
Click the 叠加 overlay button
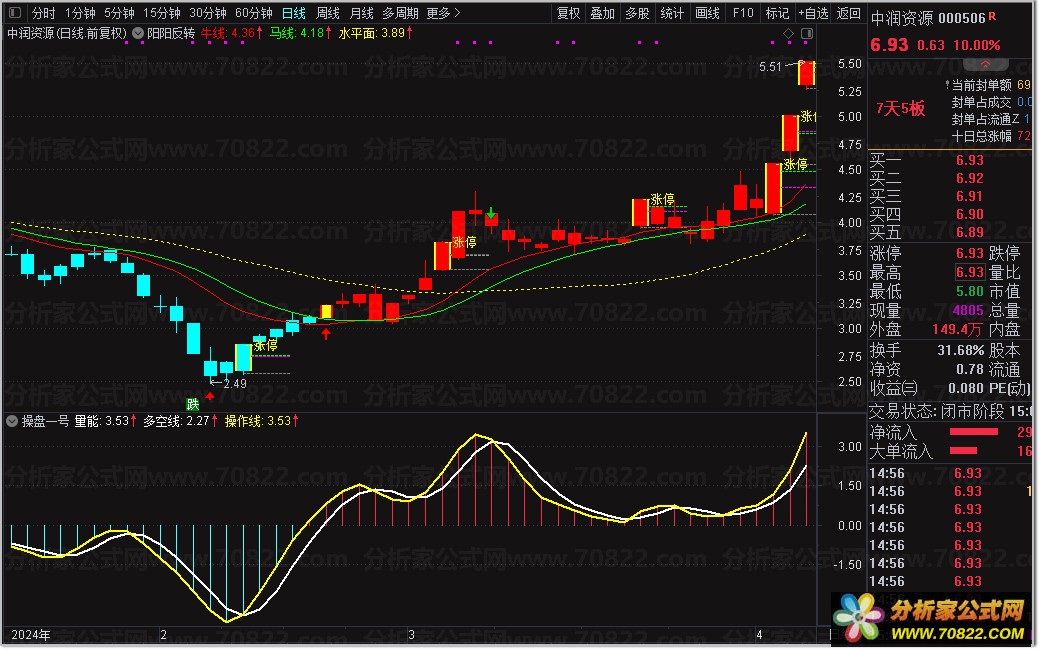pos(603,13)
